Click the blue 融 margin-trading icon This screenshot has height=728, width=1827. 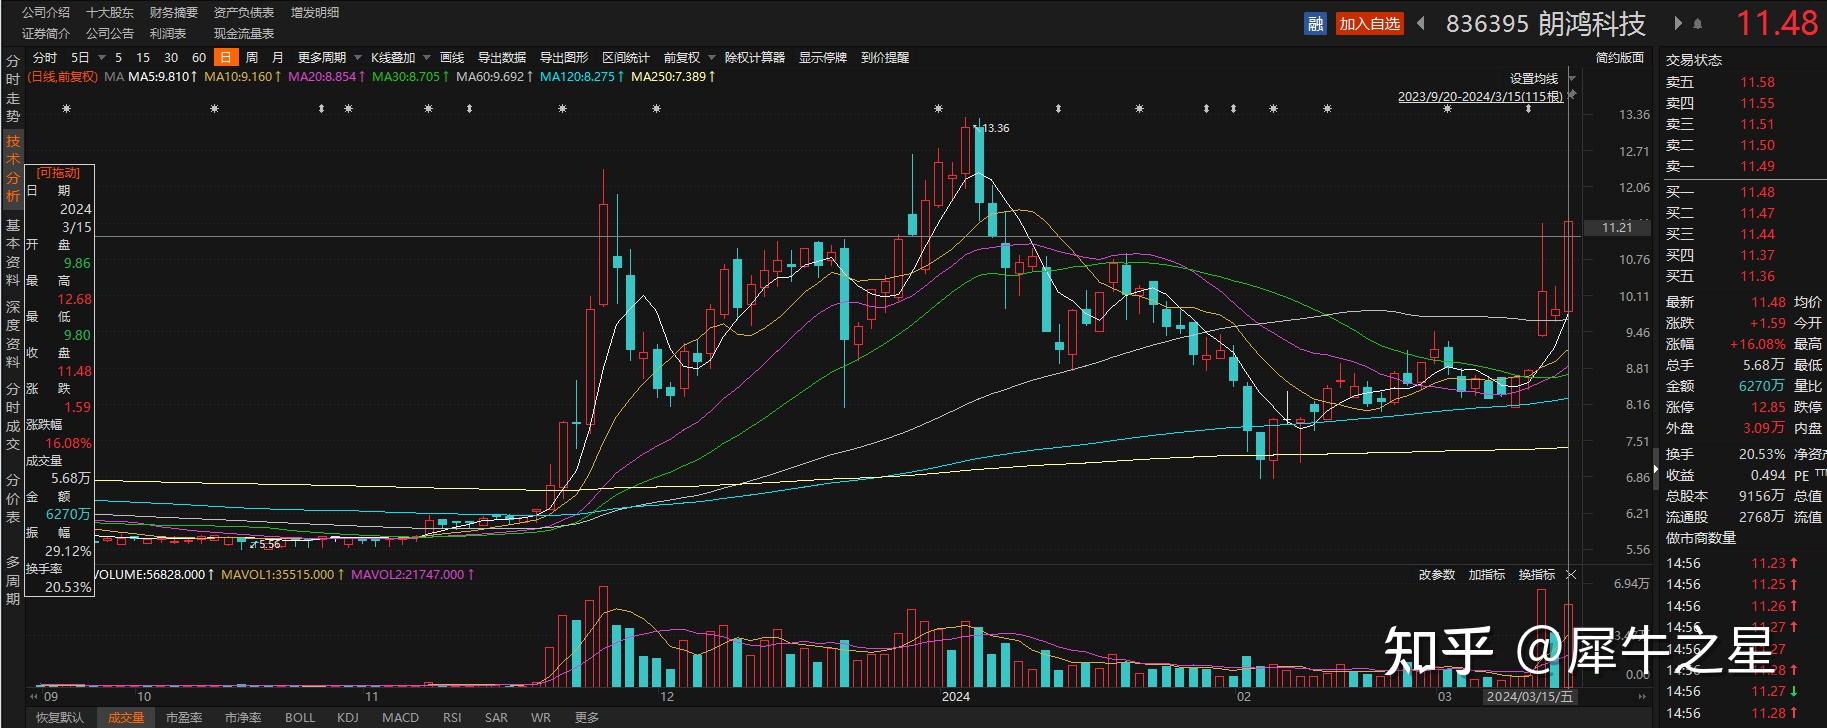1315,24
